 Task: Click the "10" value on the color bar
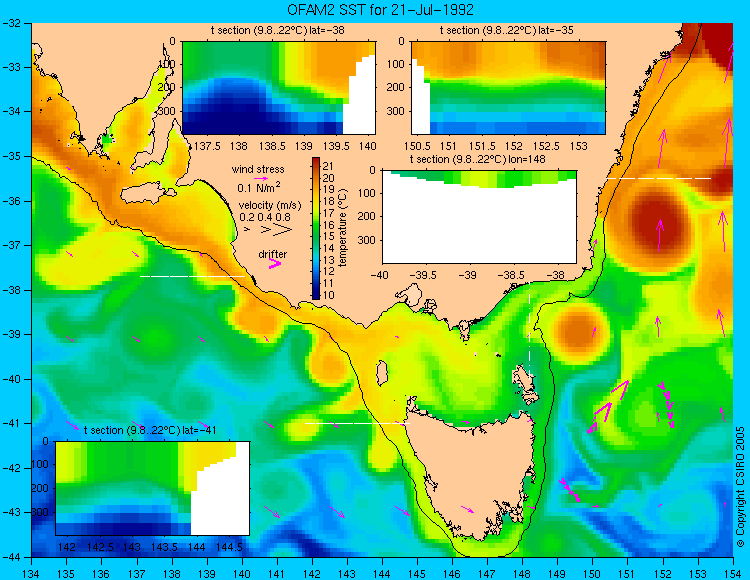(x=329, y=295)
